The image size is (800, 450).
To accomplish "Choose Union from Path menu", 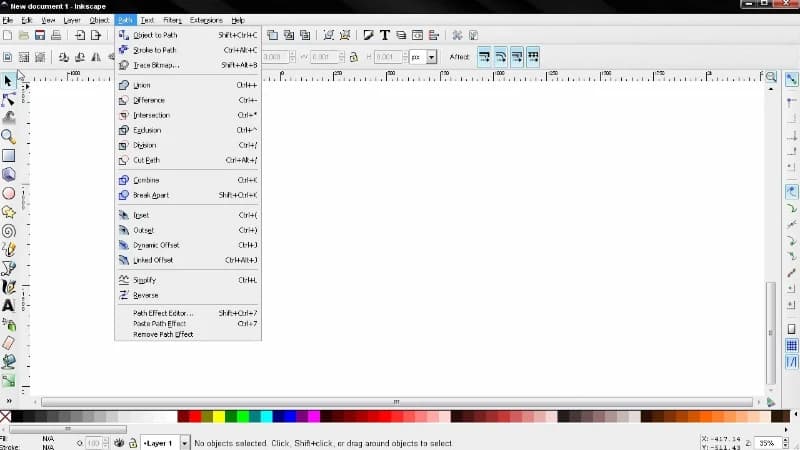I will point(188,85).
